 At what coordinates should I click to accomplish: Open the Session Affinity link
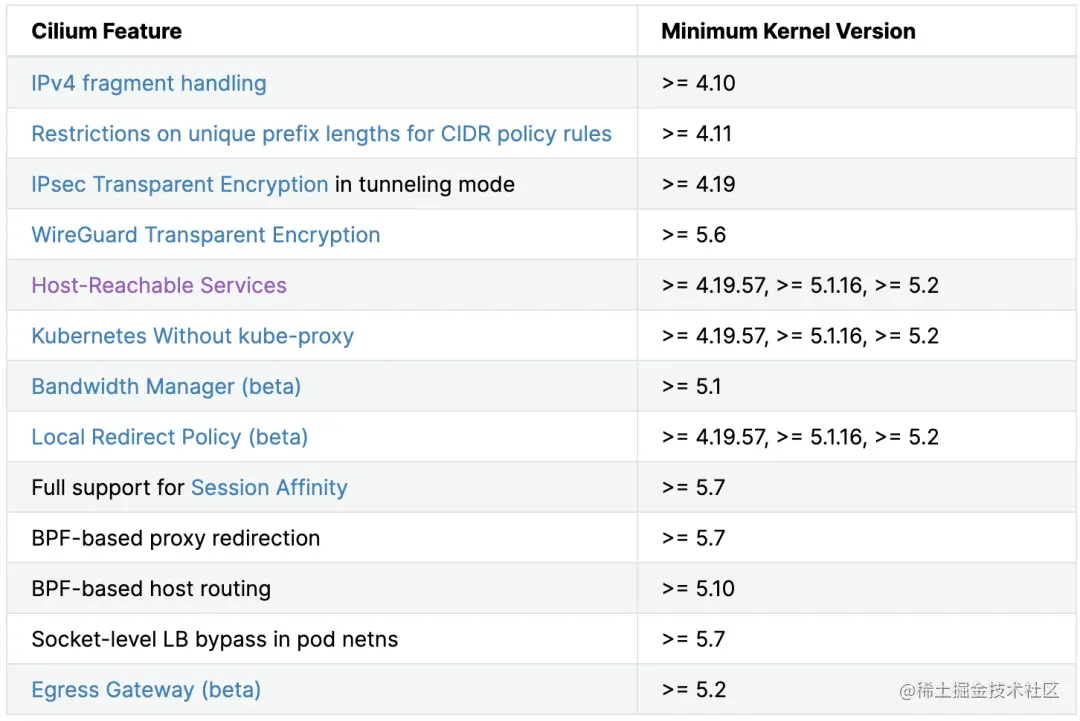(x=269, y=488)
